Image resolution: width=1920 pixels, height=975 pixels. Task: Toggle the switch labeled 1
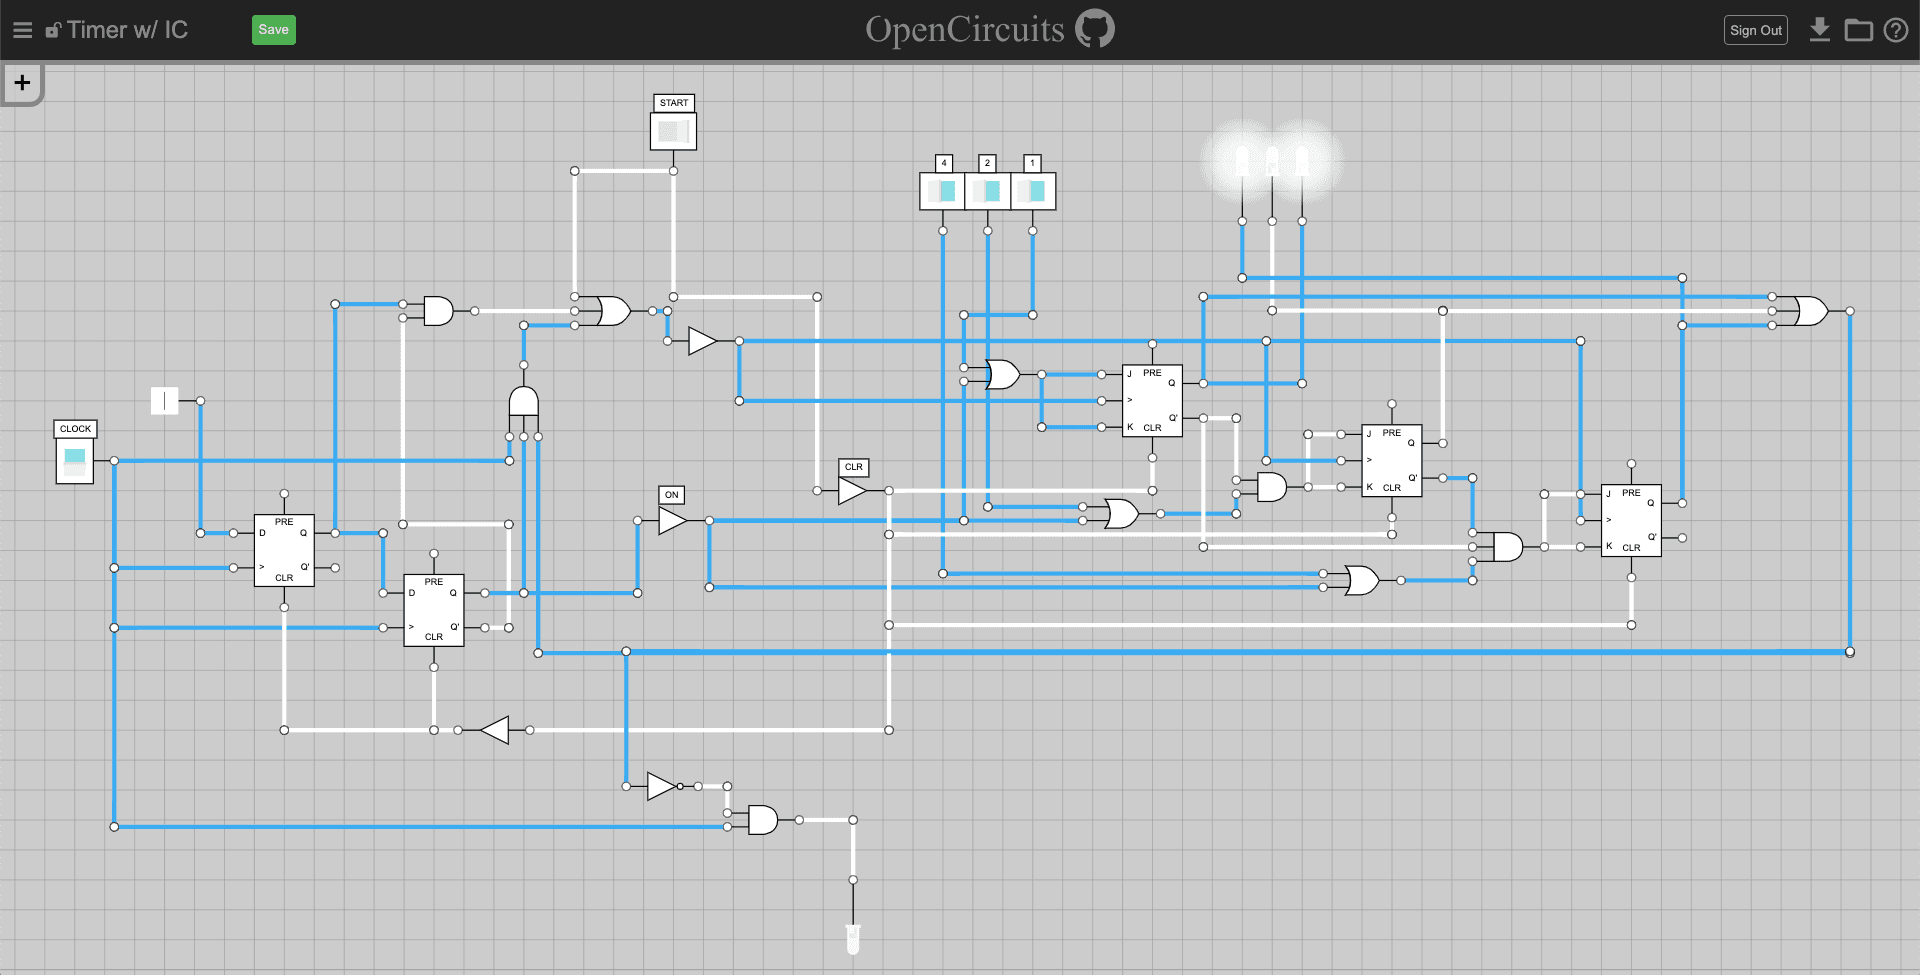coord(1033,191)
